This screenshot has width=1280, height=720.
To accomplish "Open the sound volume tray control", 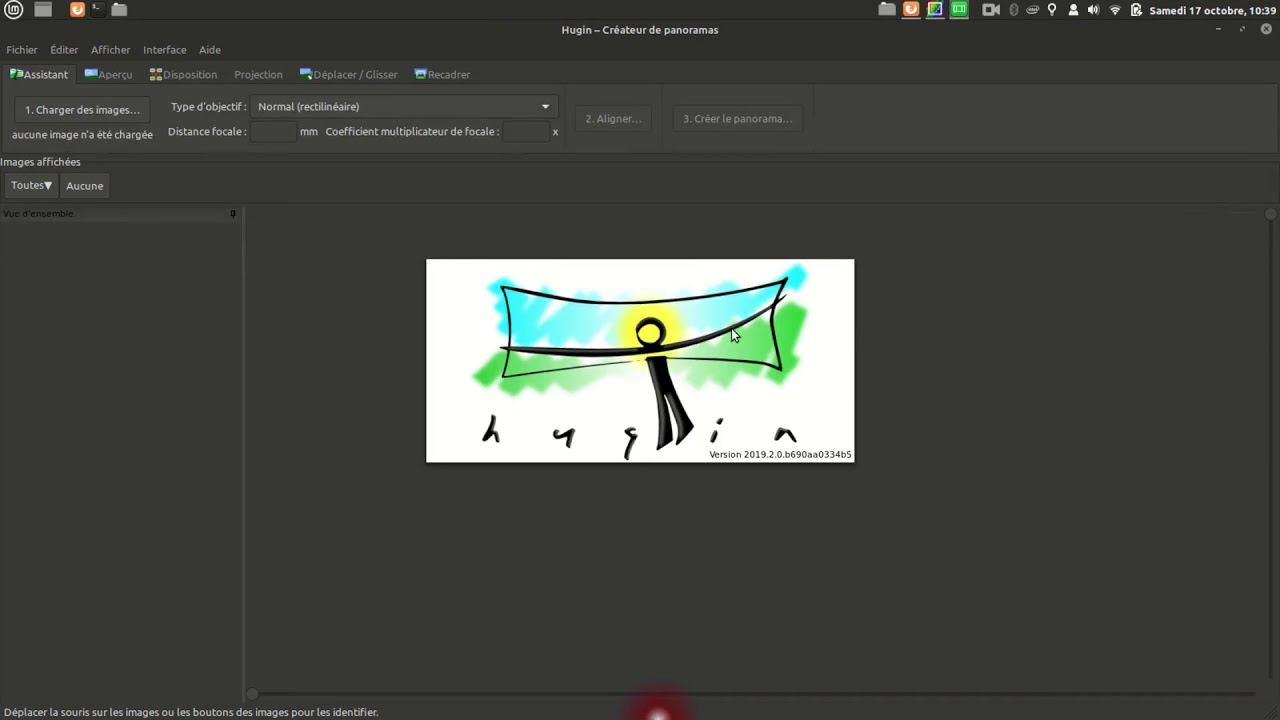I will pyautogui.click(x=1093, y=10).
